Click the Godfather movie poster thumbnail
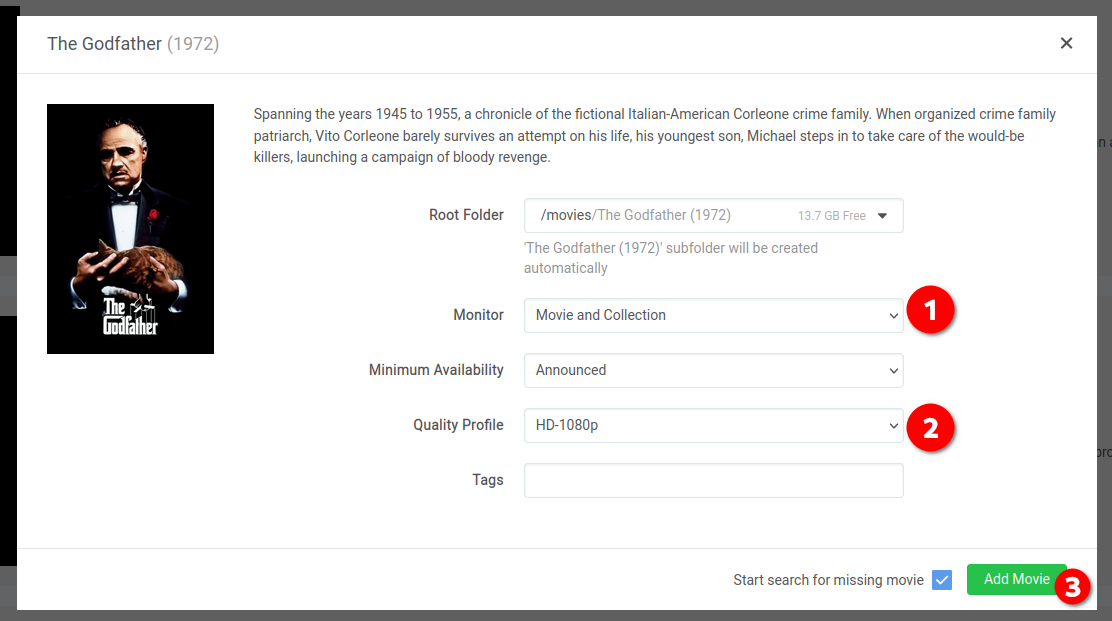 click(x=130, y=229)
